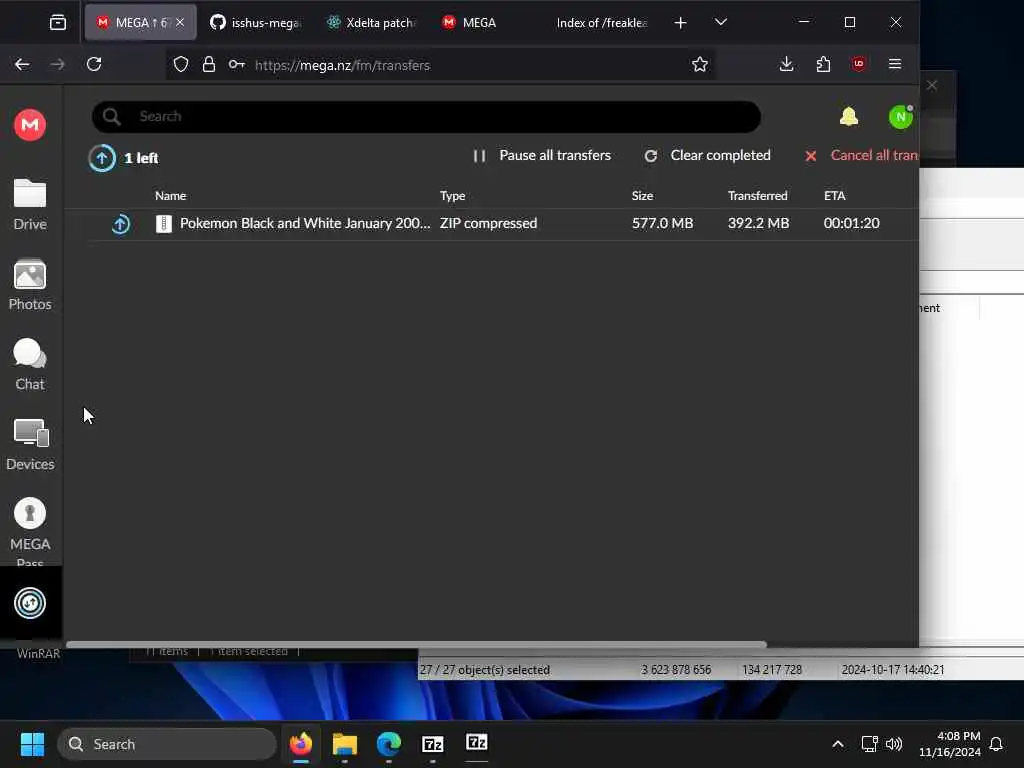Switch to isshus-mega GitHub tab
The height and width of the screenshot is (768, 1024).
[x=255, y=23]
